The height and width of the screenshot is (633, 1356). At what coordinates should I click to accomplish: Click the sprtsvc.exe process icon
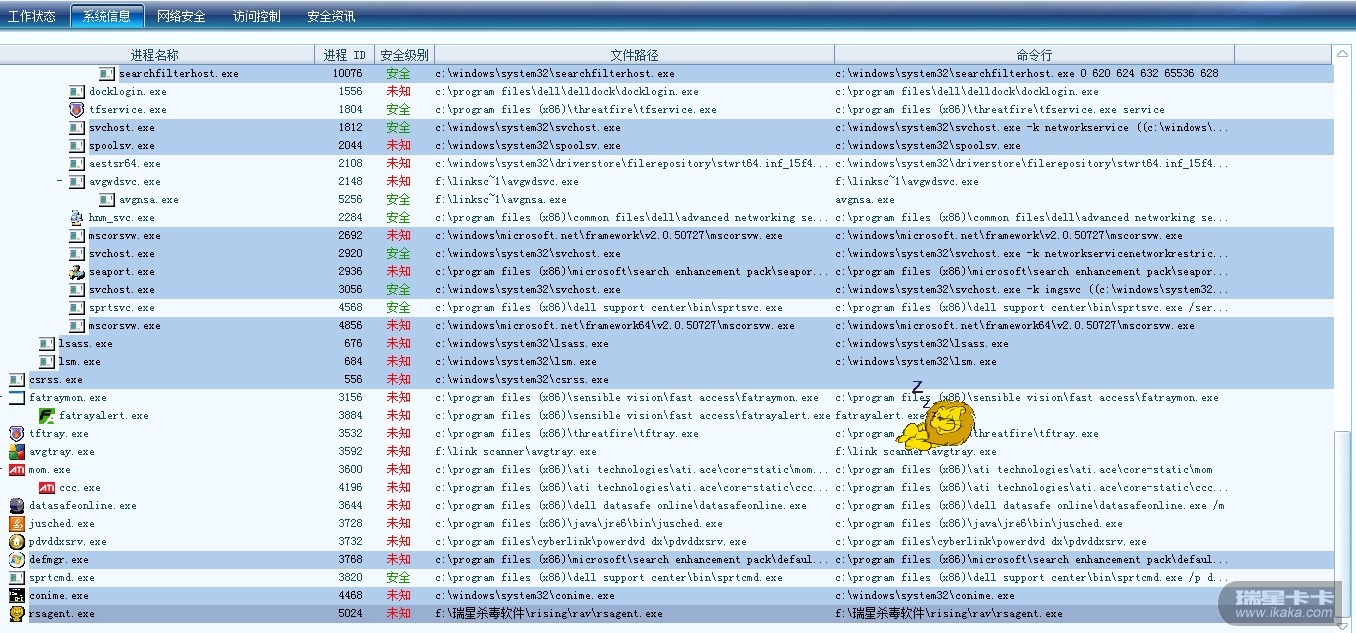coord(77,307)
